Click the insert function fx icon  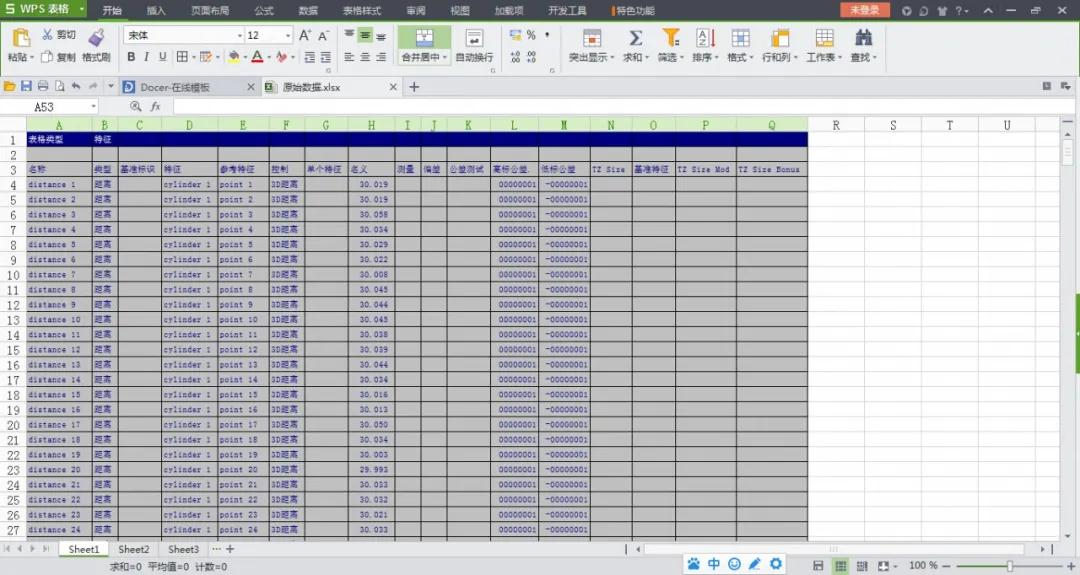point(156,106)
